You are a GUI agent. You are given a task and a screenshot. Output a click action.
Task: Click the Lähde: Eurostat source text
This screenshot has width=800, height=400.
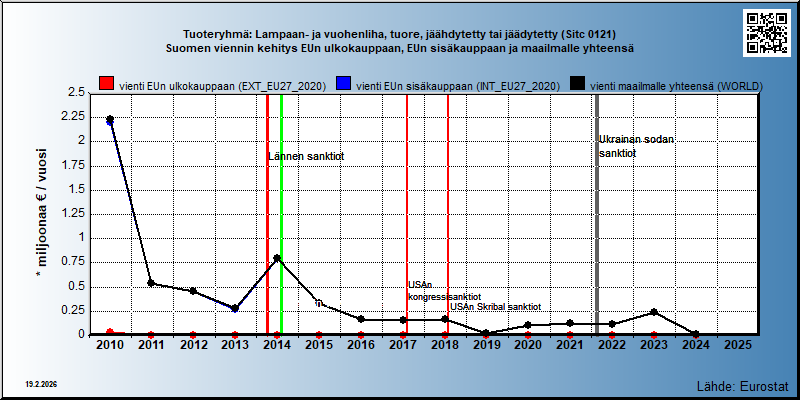coord(743,385)
